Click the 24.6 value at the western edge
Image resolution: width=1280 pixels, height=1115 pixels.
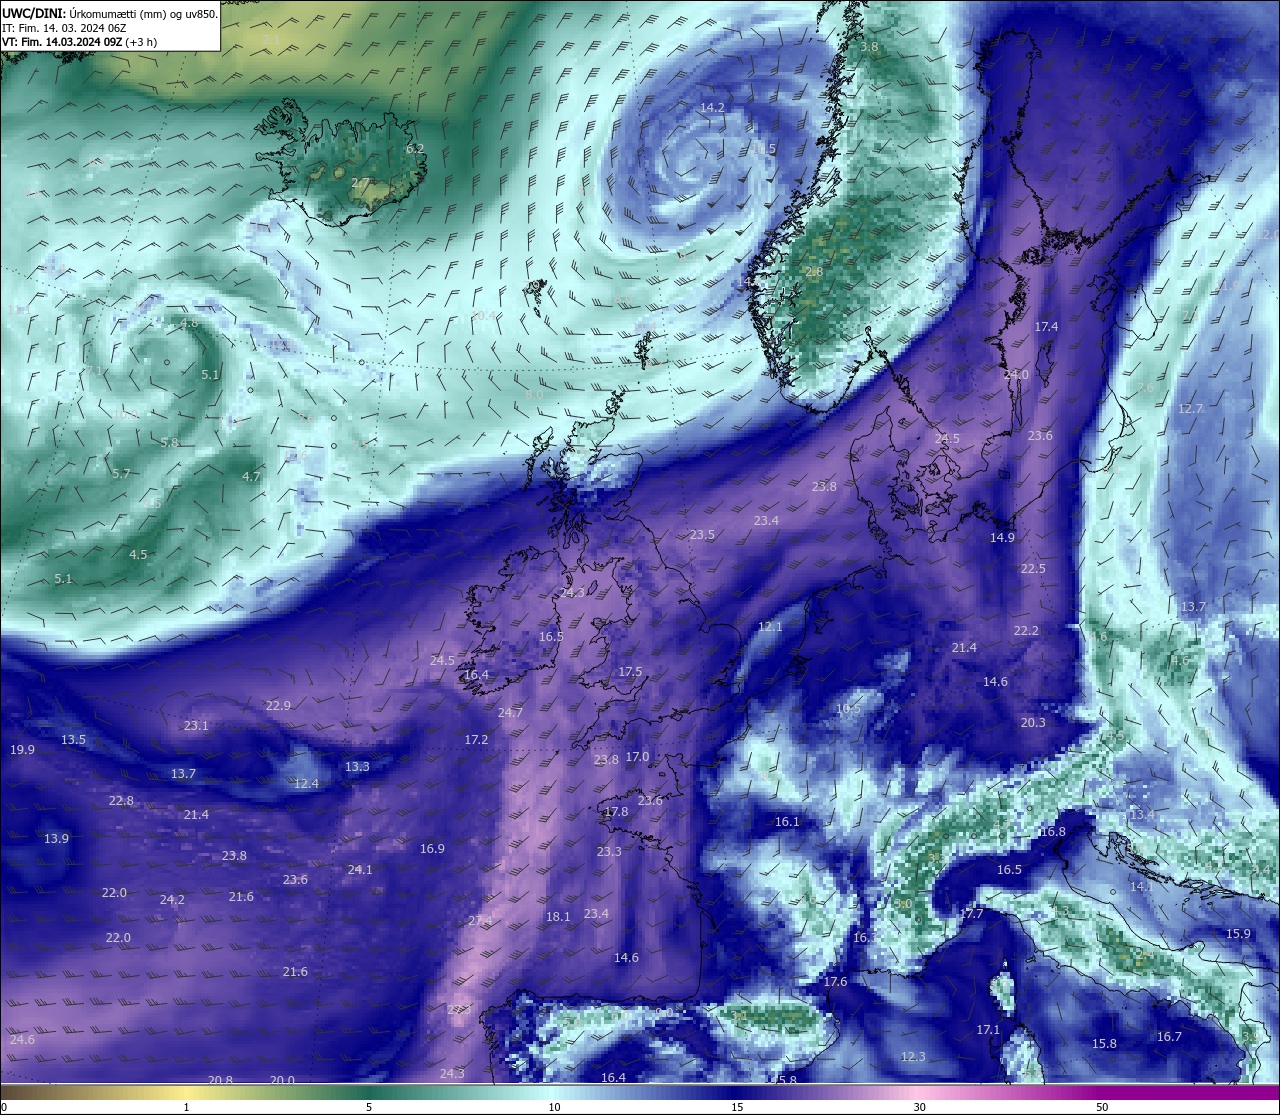(22, 1040)
